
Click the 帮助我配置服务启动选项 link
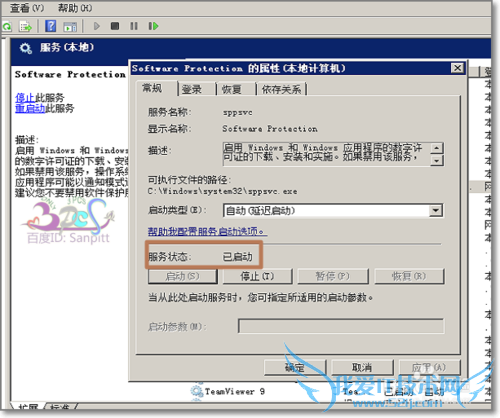207,231
